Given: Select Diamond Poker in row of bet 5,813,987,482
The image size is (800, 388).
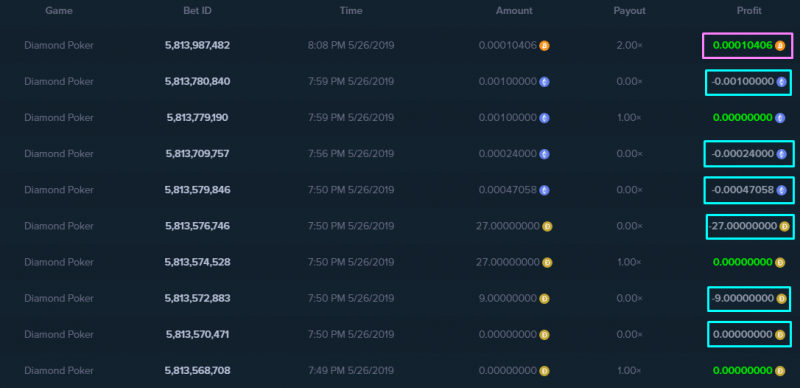Looking at the screenshot, I should [x=59, y=45].
